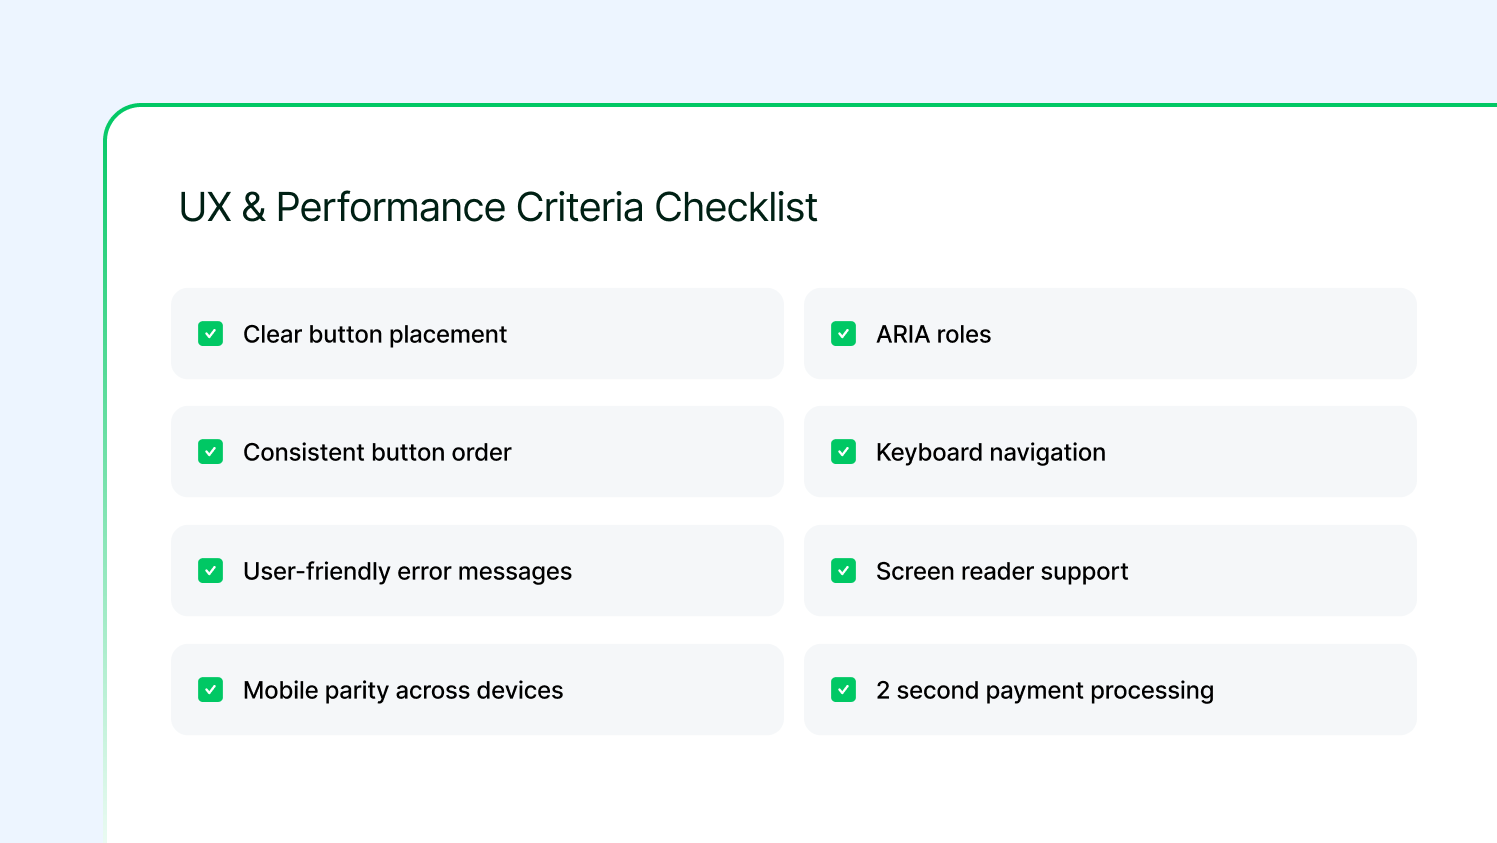Uncheck the User-friendly error messages checkbox
Screen dimensions: 1497x843
[x=211, y=571]
